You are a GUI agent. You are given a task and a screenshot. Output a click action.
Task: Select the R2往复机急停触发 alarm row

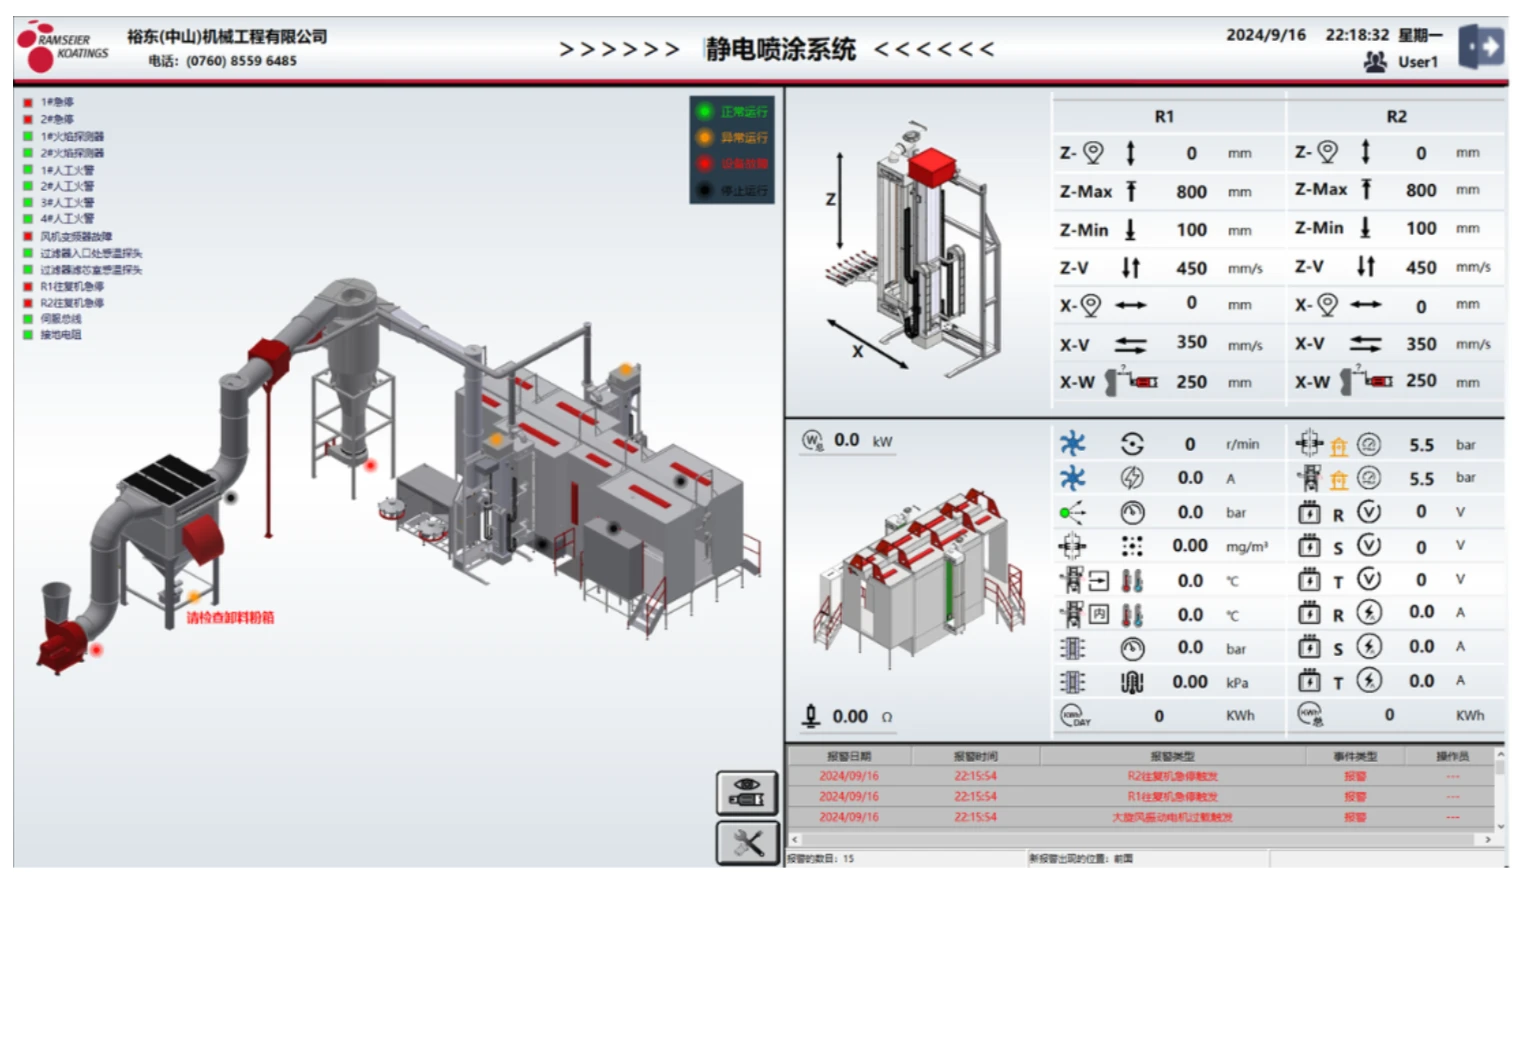click(x=1172, y=777)
